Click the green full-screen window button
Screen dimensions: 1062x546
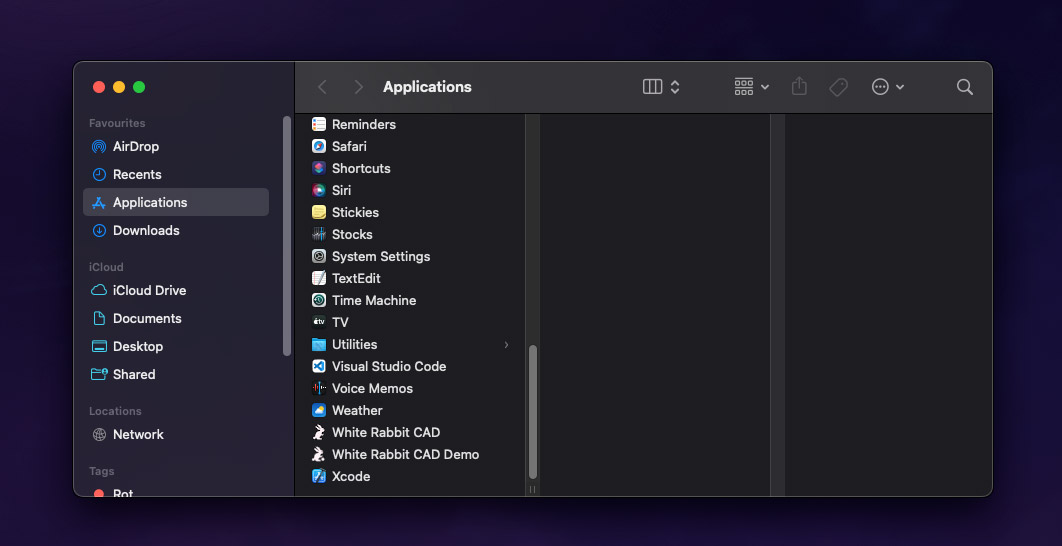[x=139, y=87]
